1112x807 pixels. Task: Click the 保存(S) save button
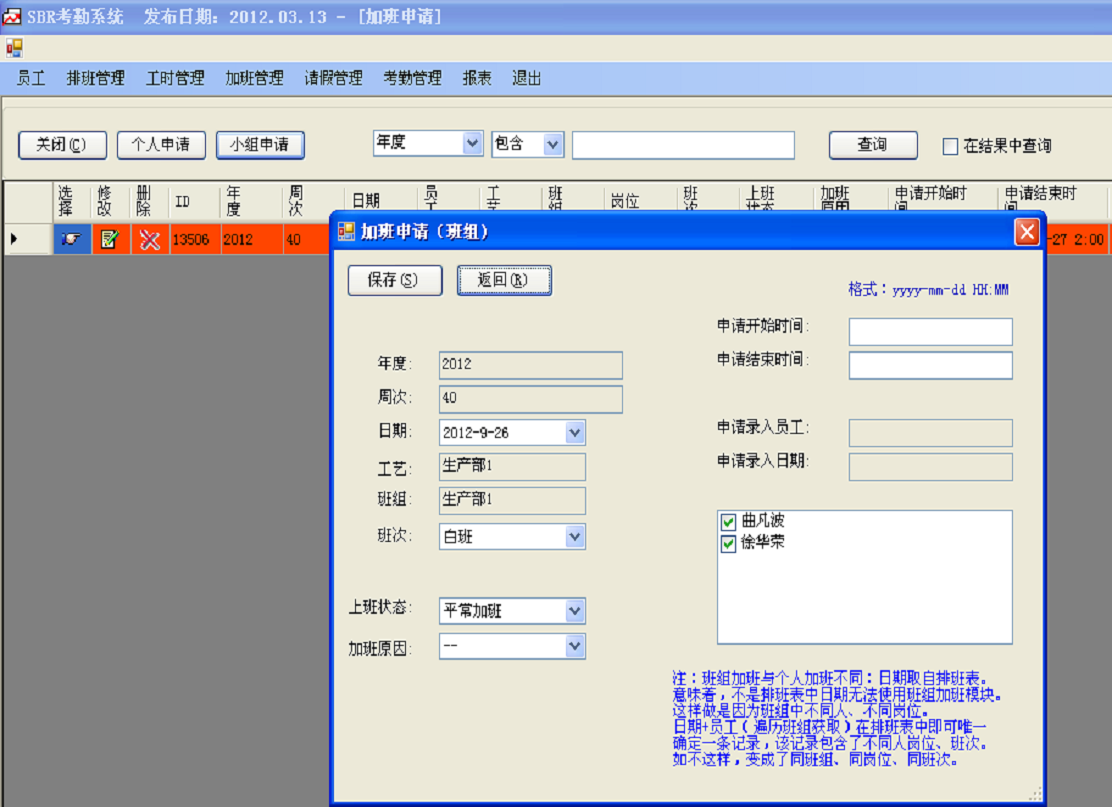[x=394, y=280]
